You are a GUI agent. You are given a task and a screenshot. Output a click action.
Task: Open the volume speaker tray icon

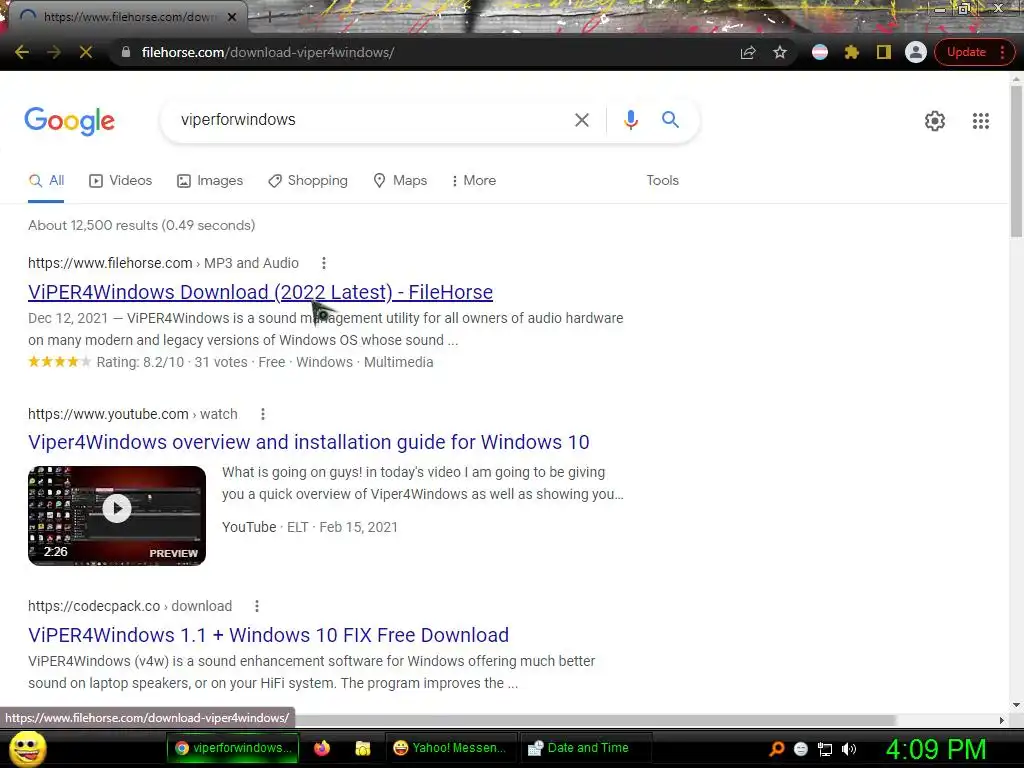click(849, 749)
